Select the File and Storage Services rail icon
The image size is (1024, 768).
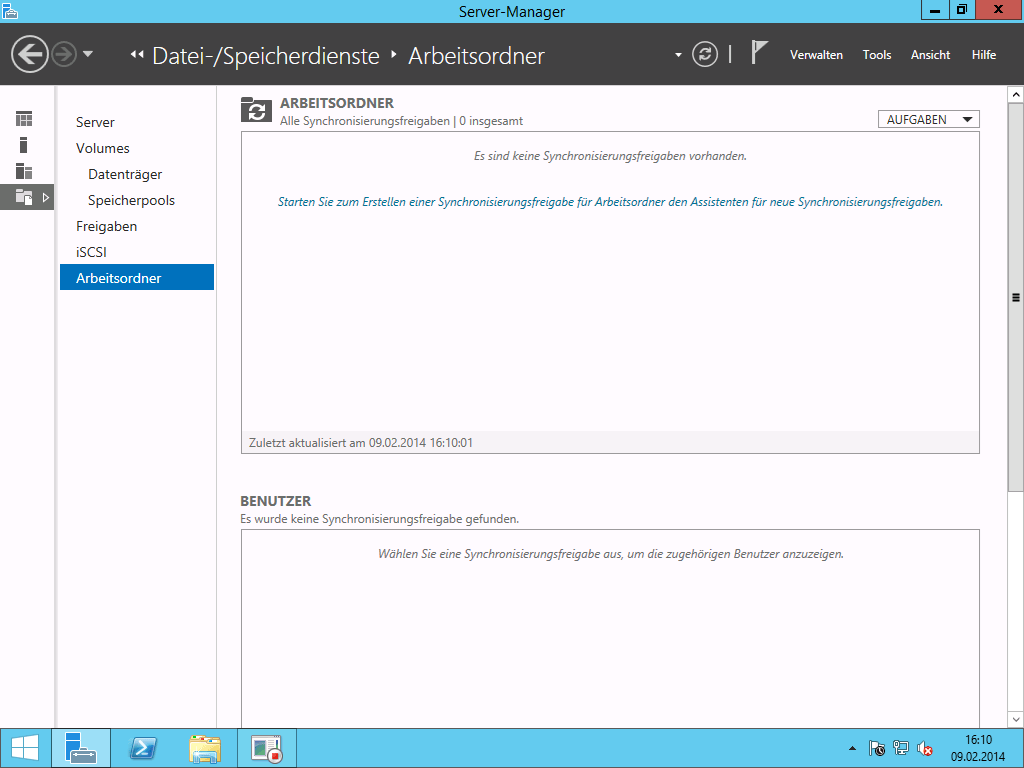click(x=24, y=197)
